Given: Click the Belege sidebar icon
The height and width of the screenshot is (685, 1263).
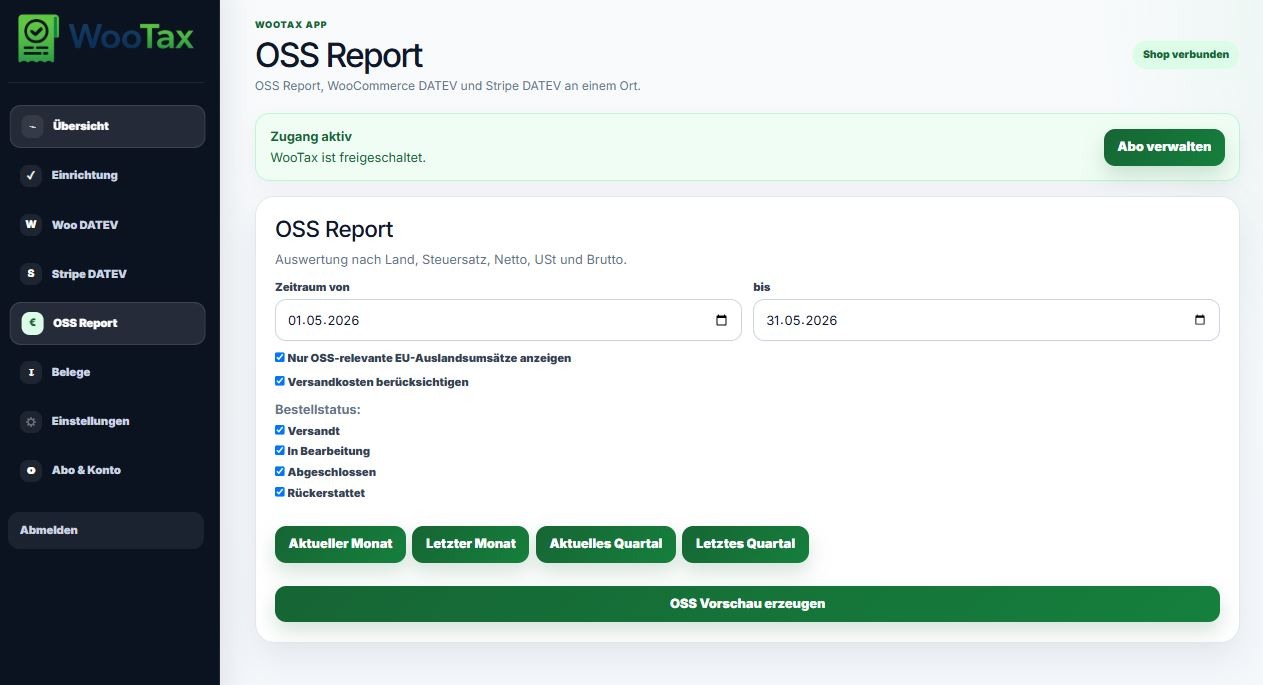Looking at the screenshot, I should (x=32, y=372).
